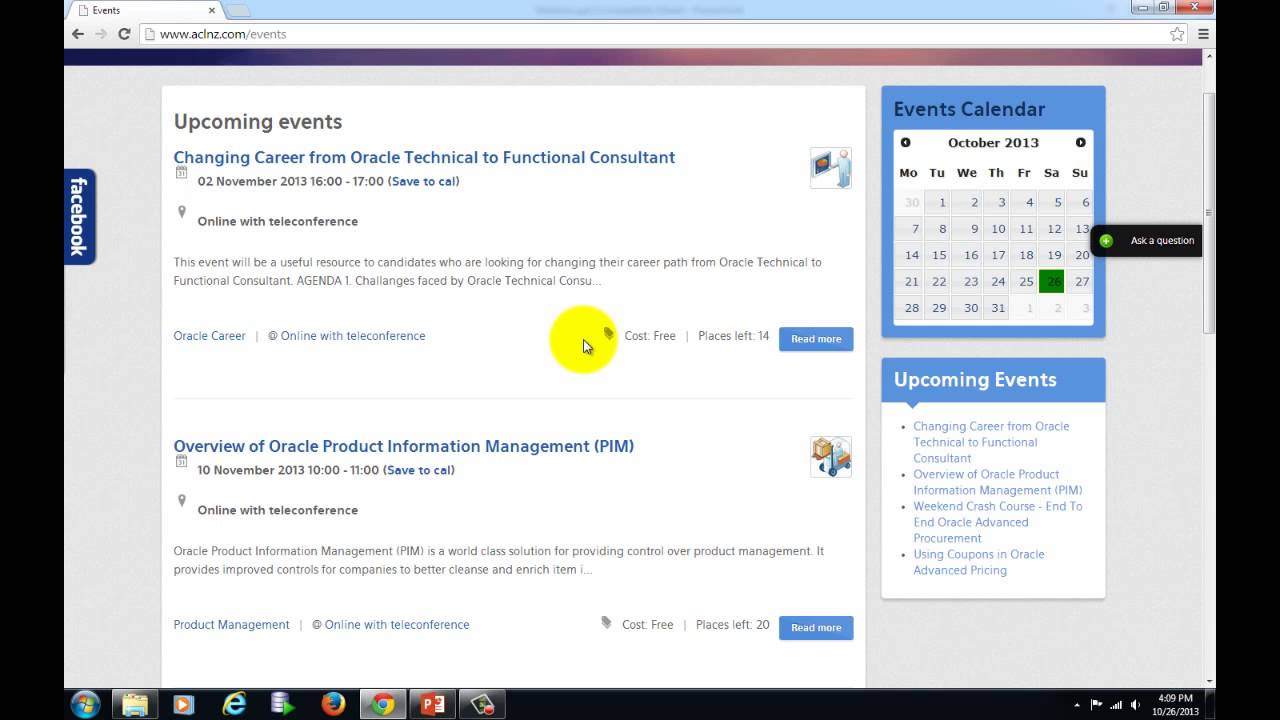Select date 31 in October calendar
This screenshot has height=720, width=1280.
click(x=996, y=308)
